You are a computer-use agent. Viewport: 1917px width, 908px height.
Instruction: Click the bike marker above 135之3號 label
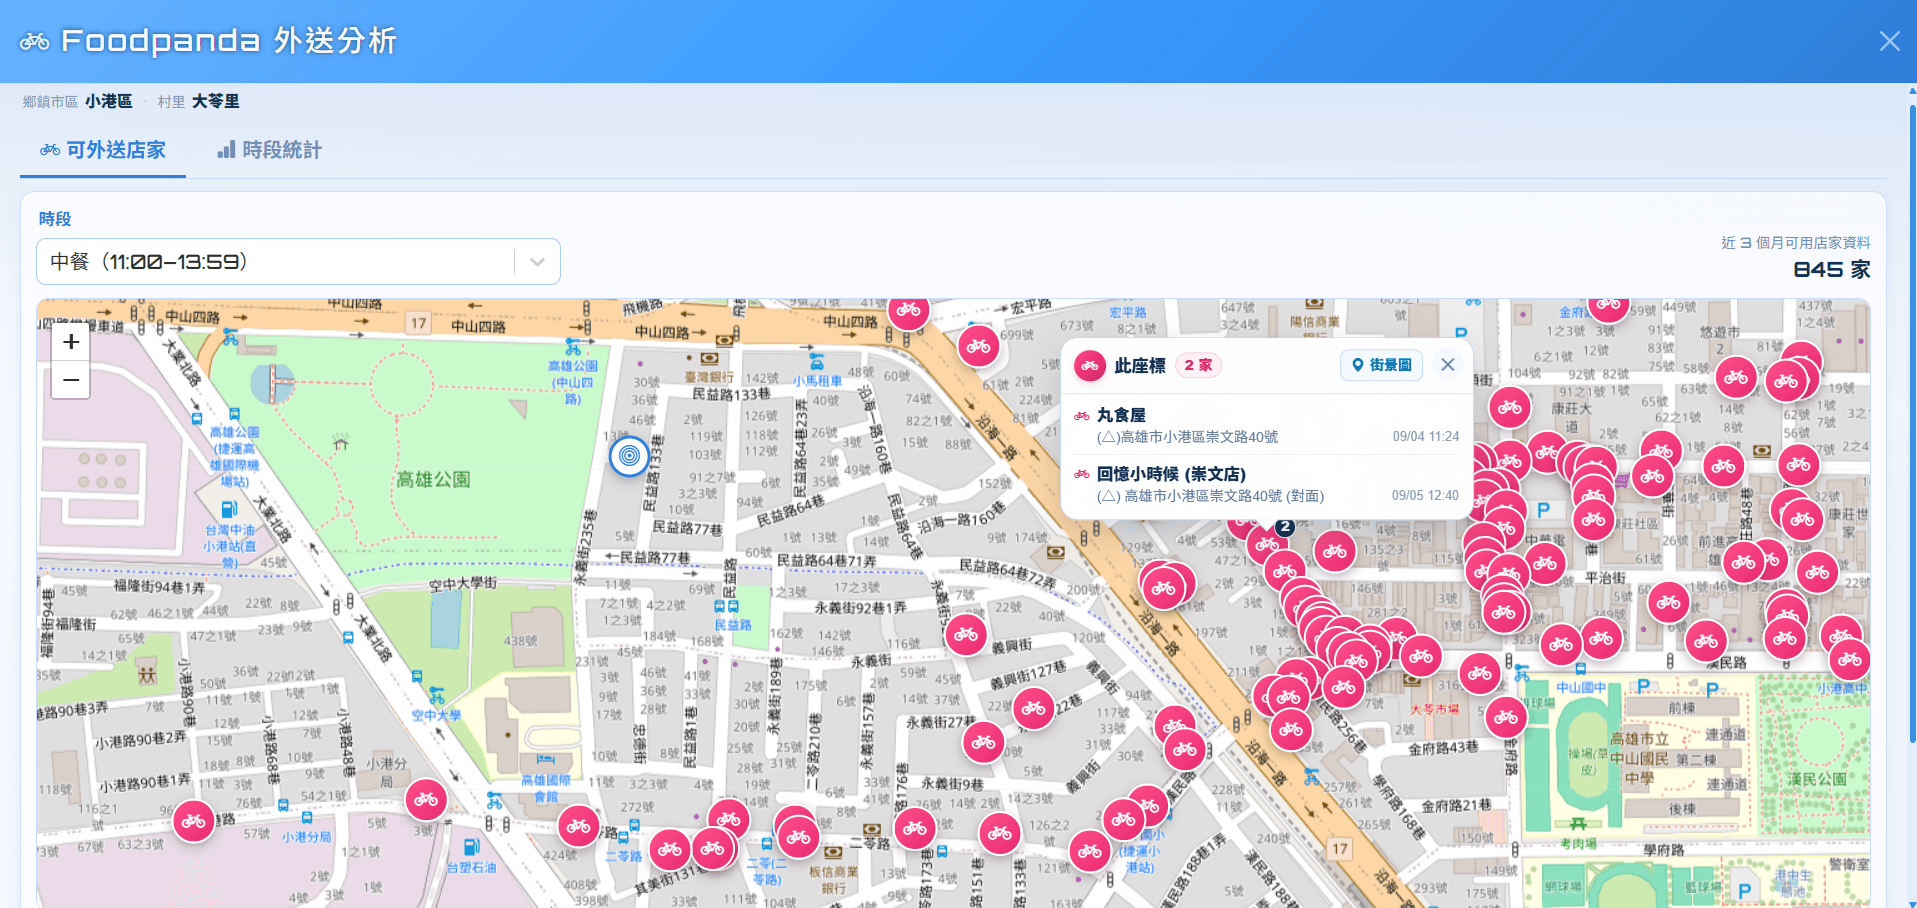click(1335, 551)
